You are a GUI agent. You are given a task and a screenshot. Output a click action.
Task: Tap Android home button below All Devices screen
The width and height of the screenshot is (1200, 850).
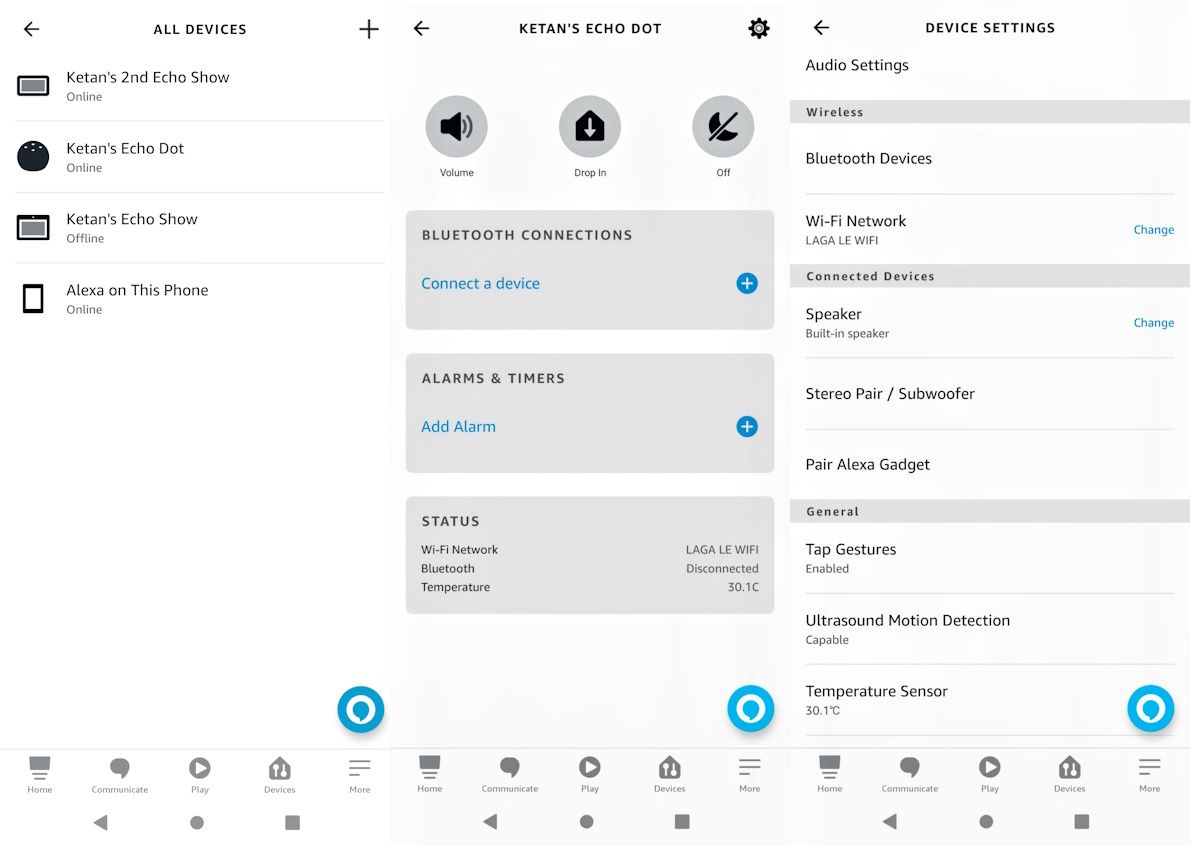(x=197, y=822)
